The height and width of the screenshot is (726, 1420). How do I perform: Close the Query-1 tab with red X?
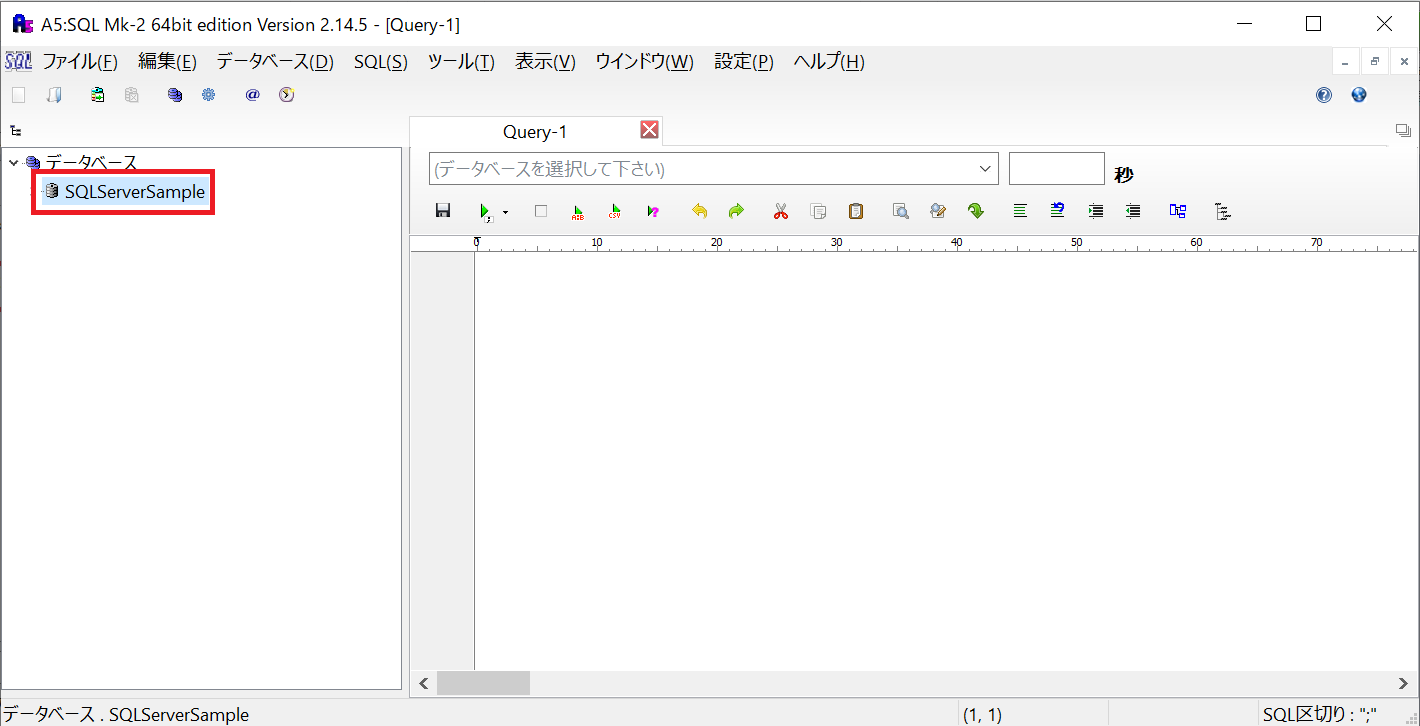pos(649,130)
